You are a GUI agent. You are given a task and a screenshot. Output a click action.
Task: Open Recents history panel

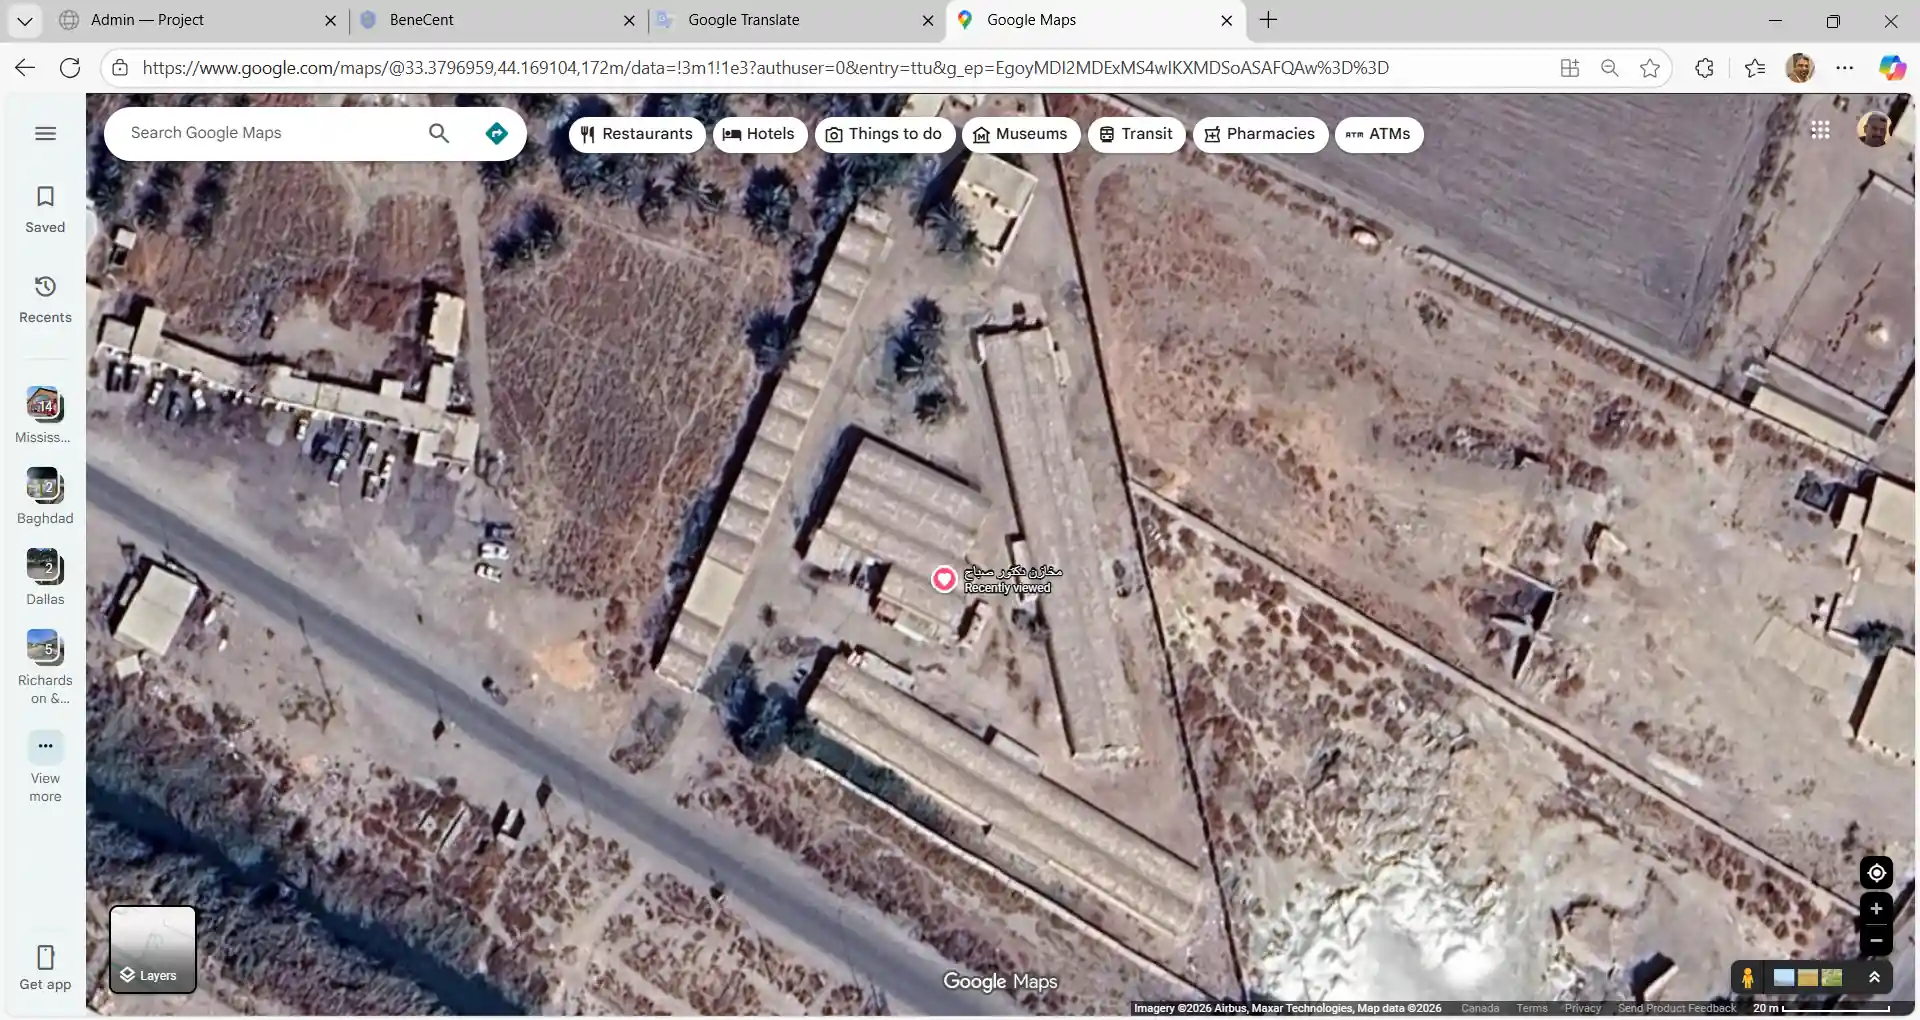[45, 299]
